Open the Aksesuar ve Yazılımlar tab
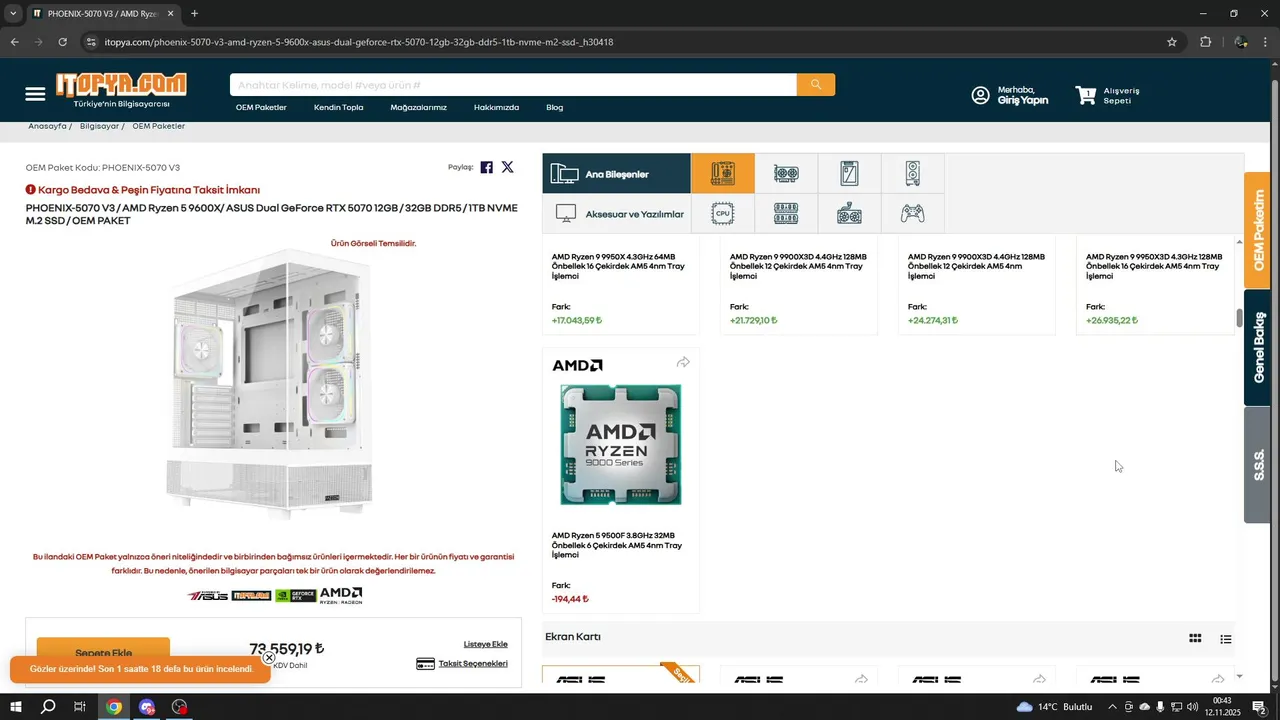Image resolution: width=1280 pixels, height=720 pixels. (x=616, y=213)
